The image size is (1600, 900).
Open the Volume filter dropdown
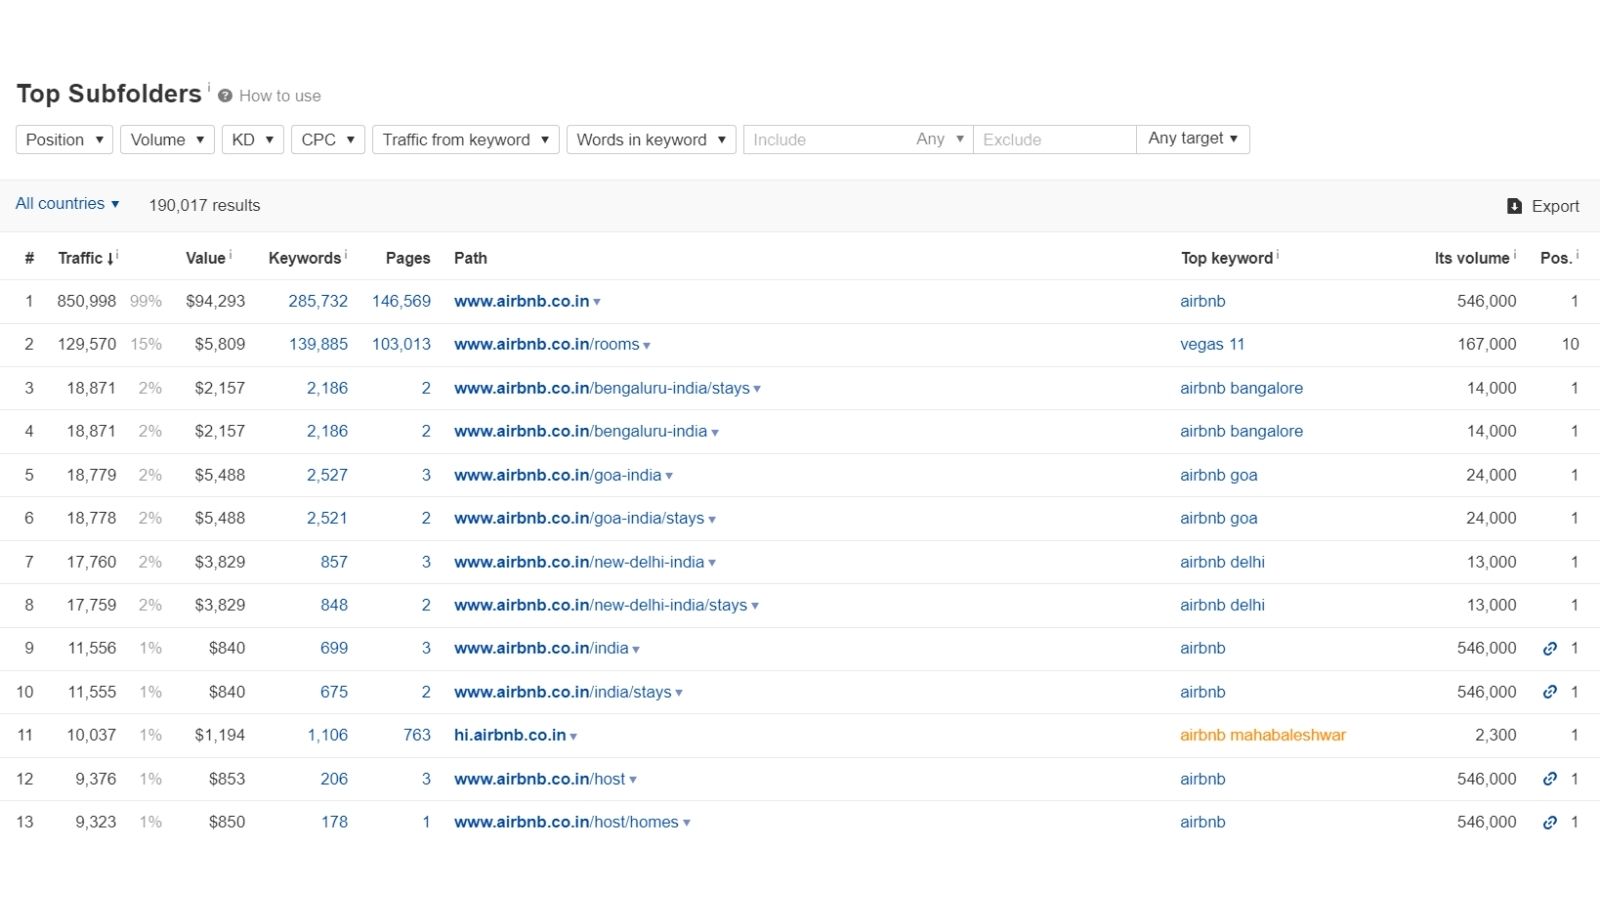pyautogui.click(x=167, y=140)
